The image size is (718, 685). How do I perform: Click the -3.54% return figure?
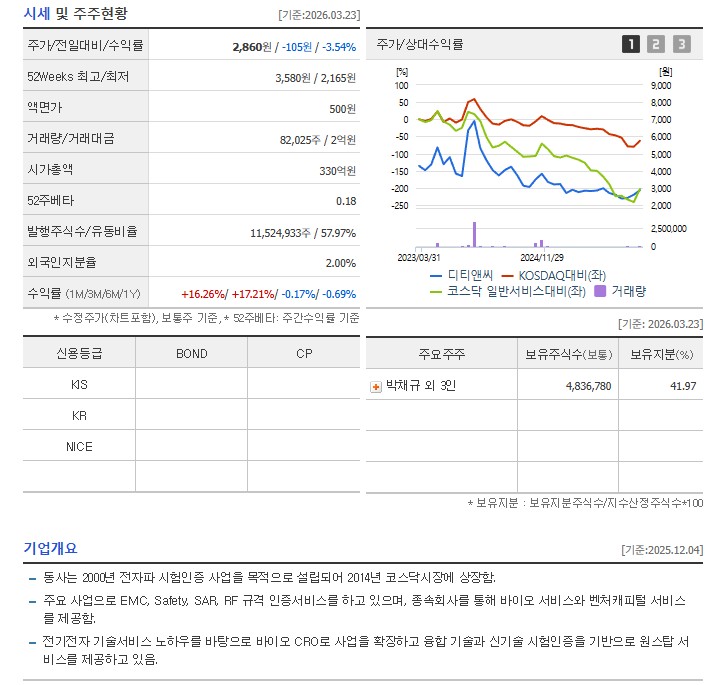339,47
